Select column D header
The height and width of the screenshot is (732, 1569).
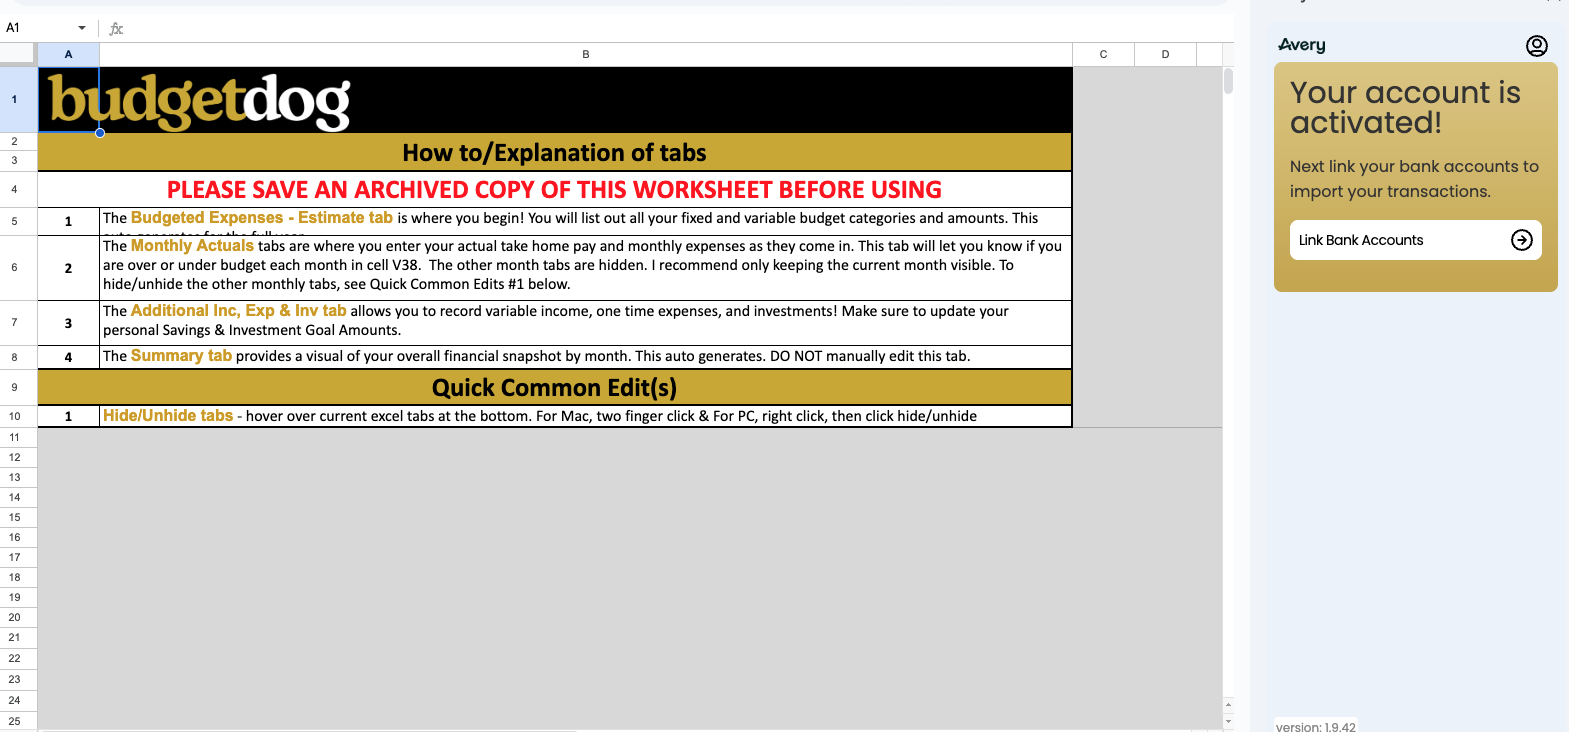coord(1165,54)
